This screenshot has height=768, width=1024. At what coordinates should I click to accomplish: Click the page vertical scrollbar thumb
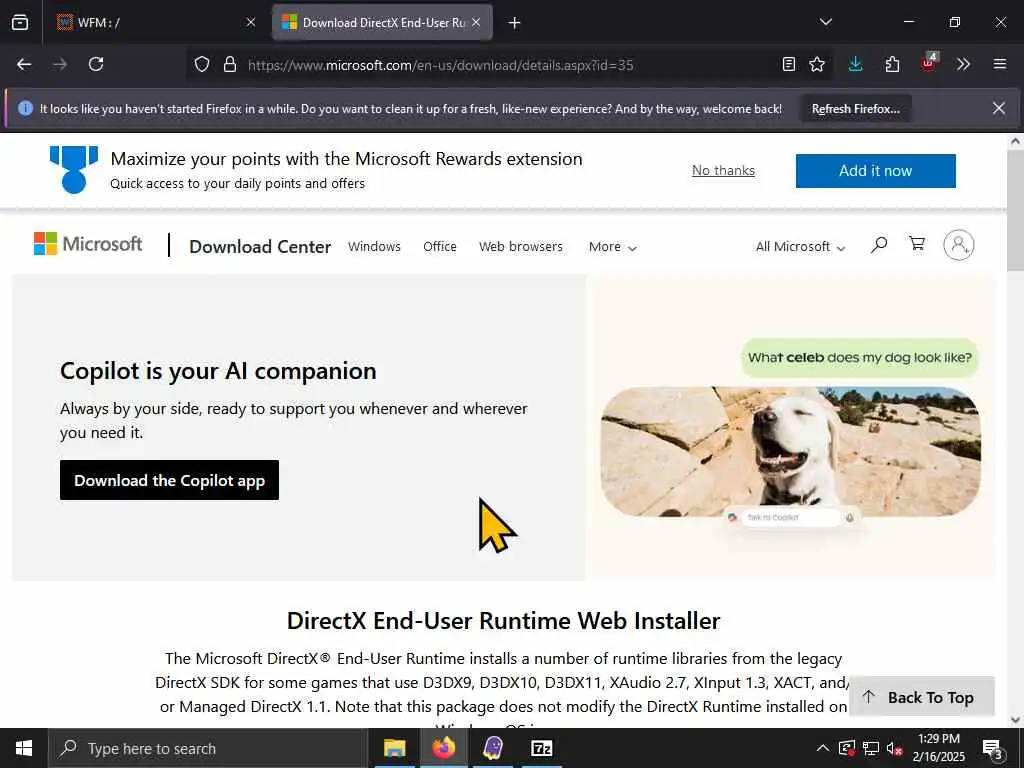(1015, 210)
